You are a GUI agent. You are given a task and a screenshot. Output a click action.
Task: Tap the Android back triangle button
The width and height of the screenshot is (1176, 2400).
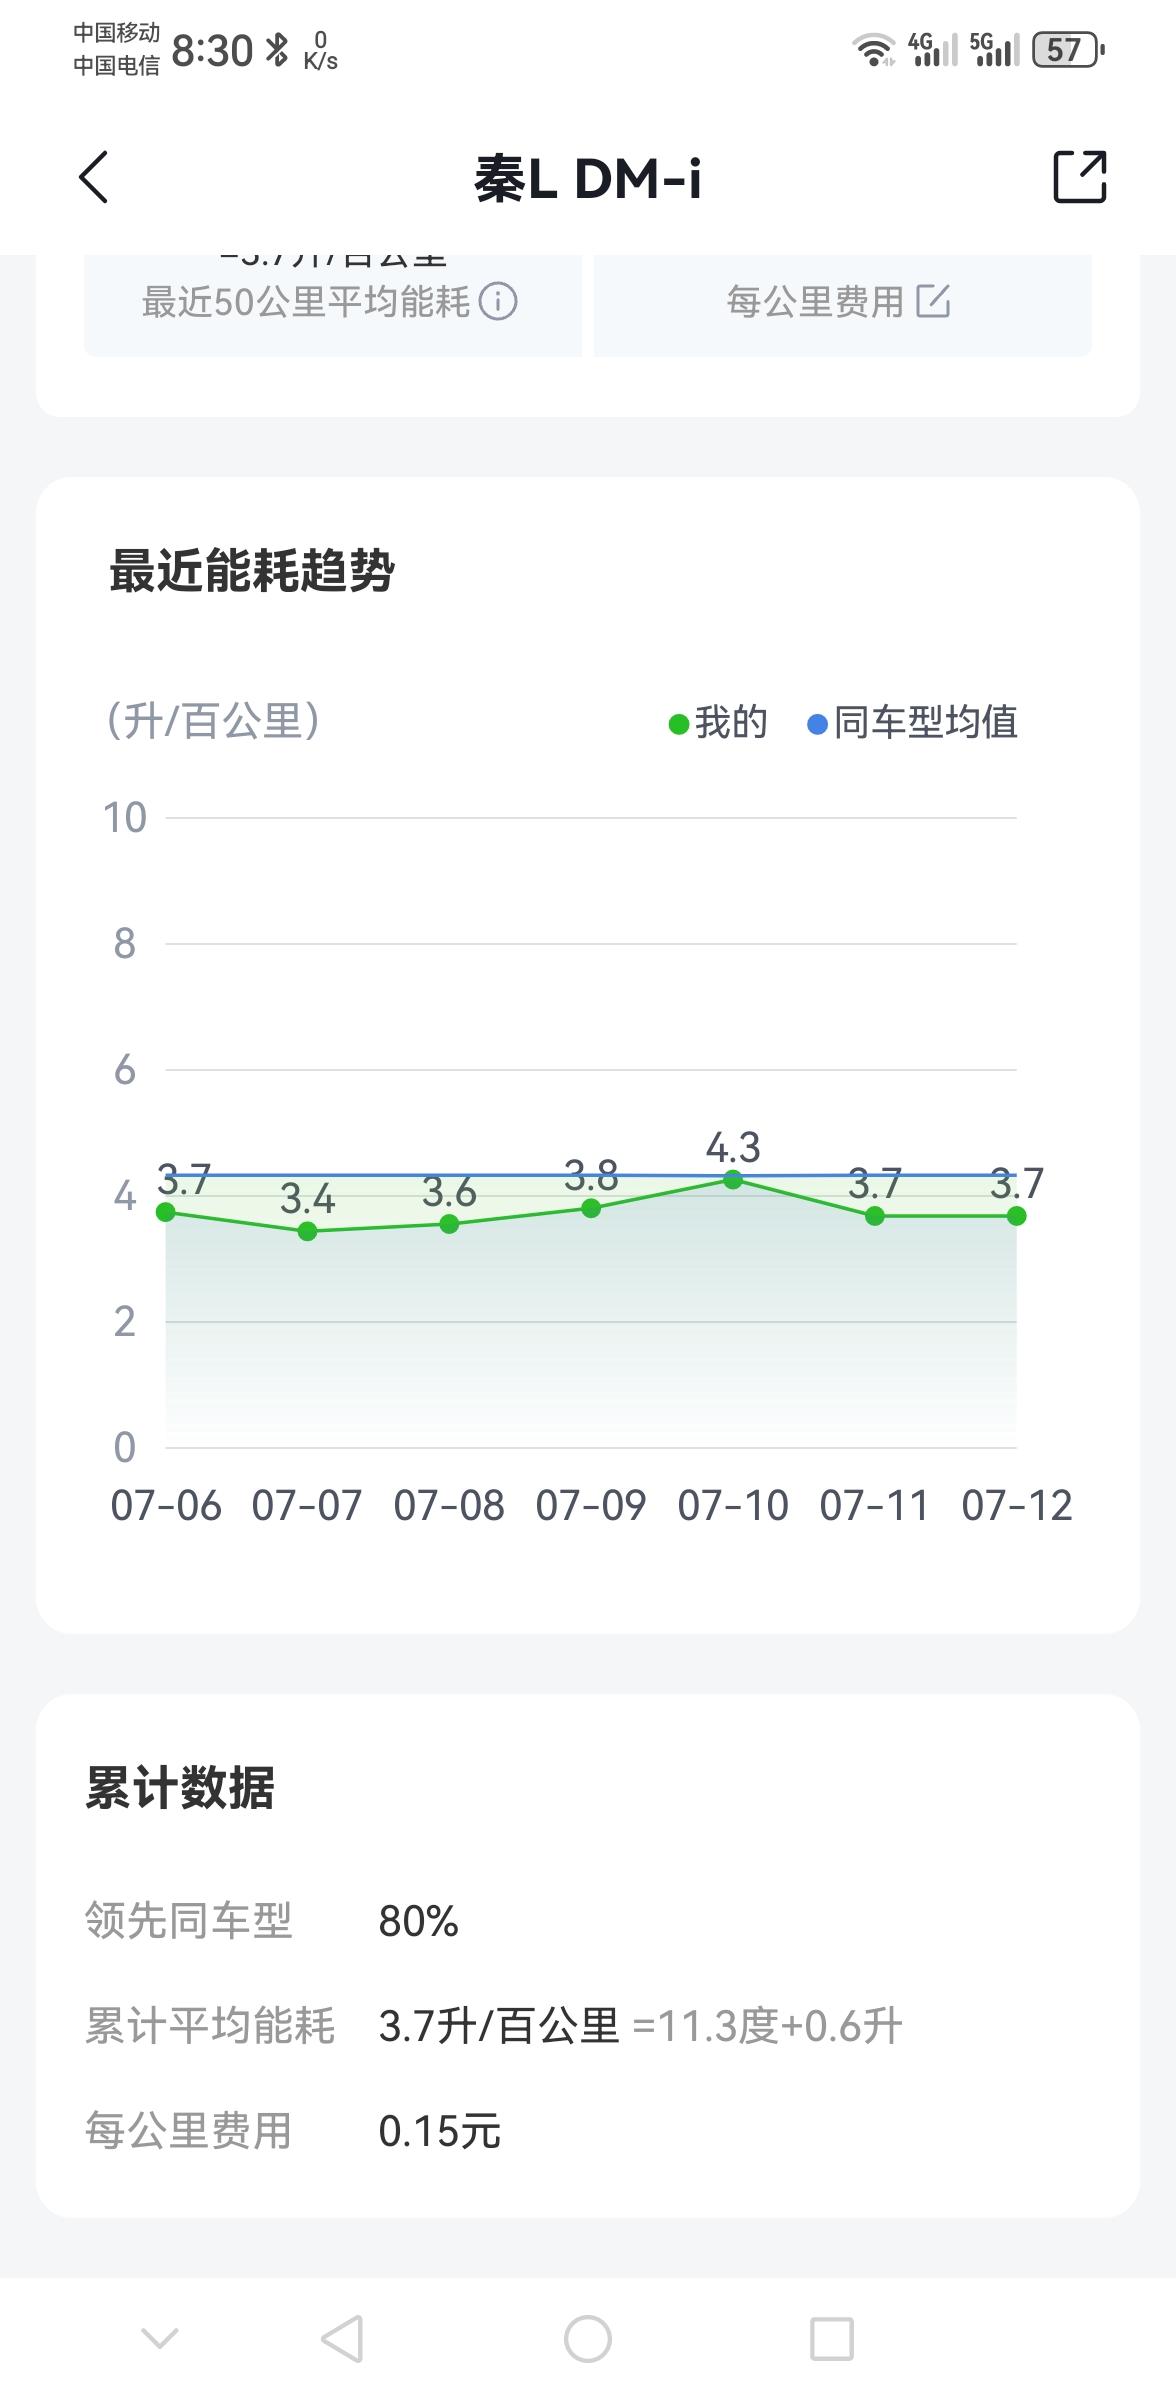[342, 2339]
